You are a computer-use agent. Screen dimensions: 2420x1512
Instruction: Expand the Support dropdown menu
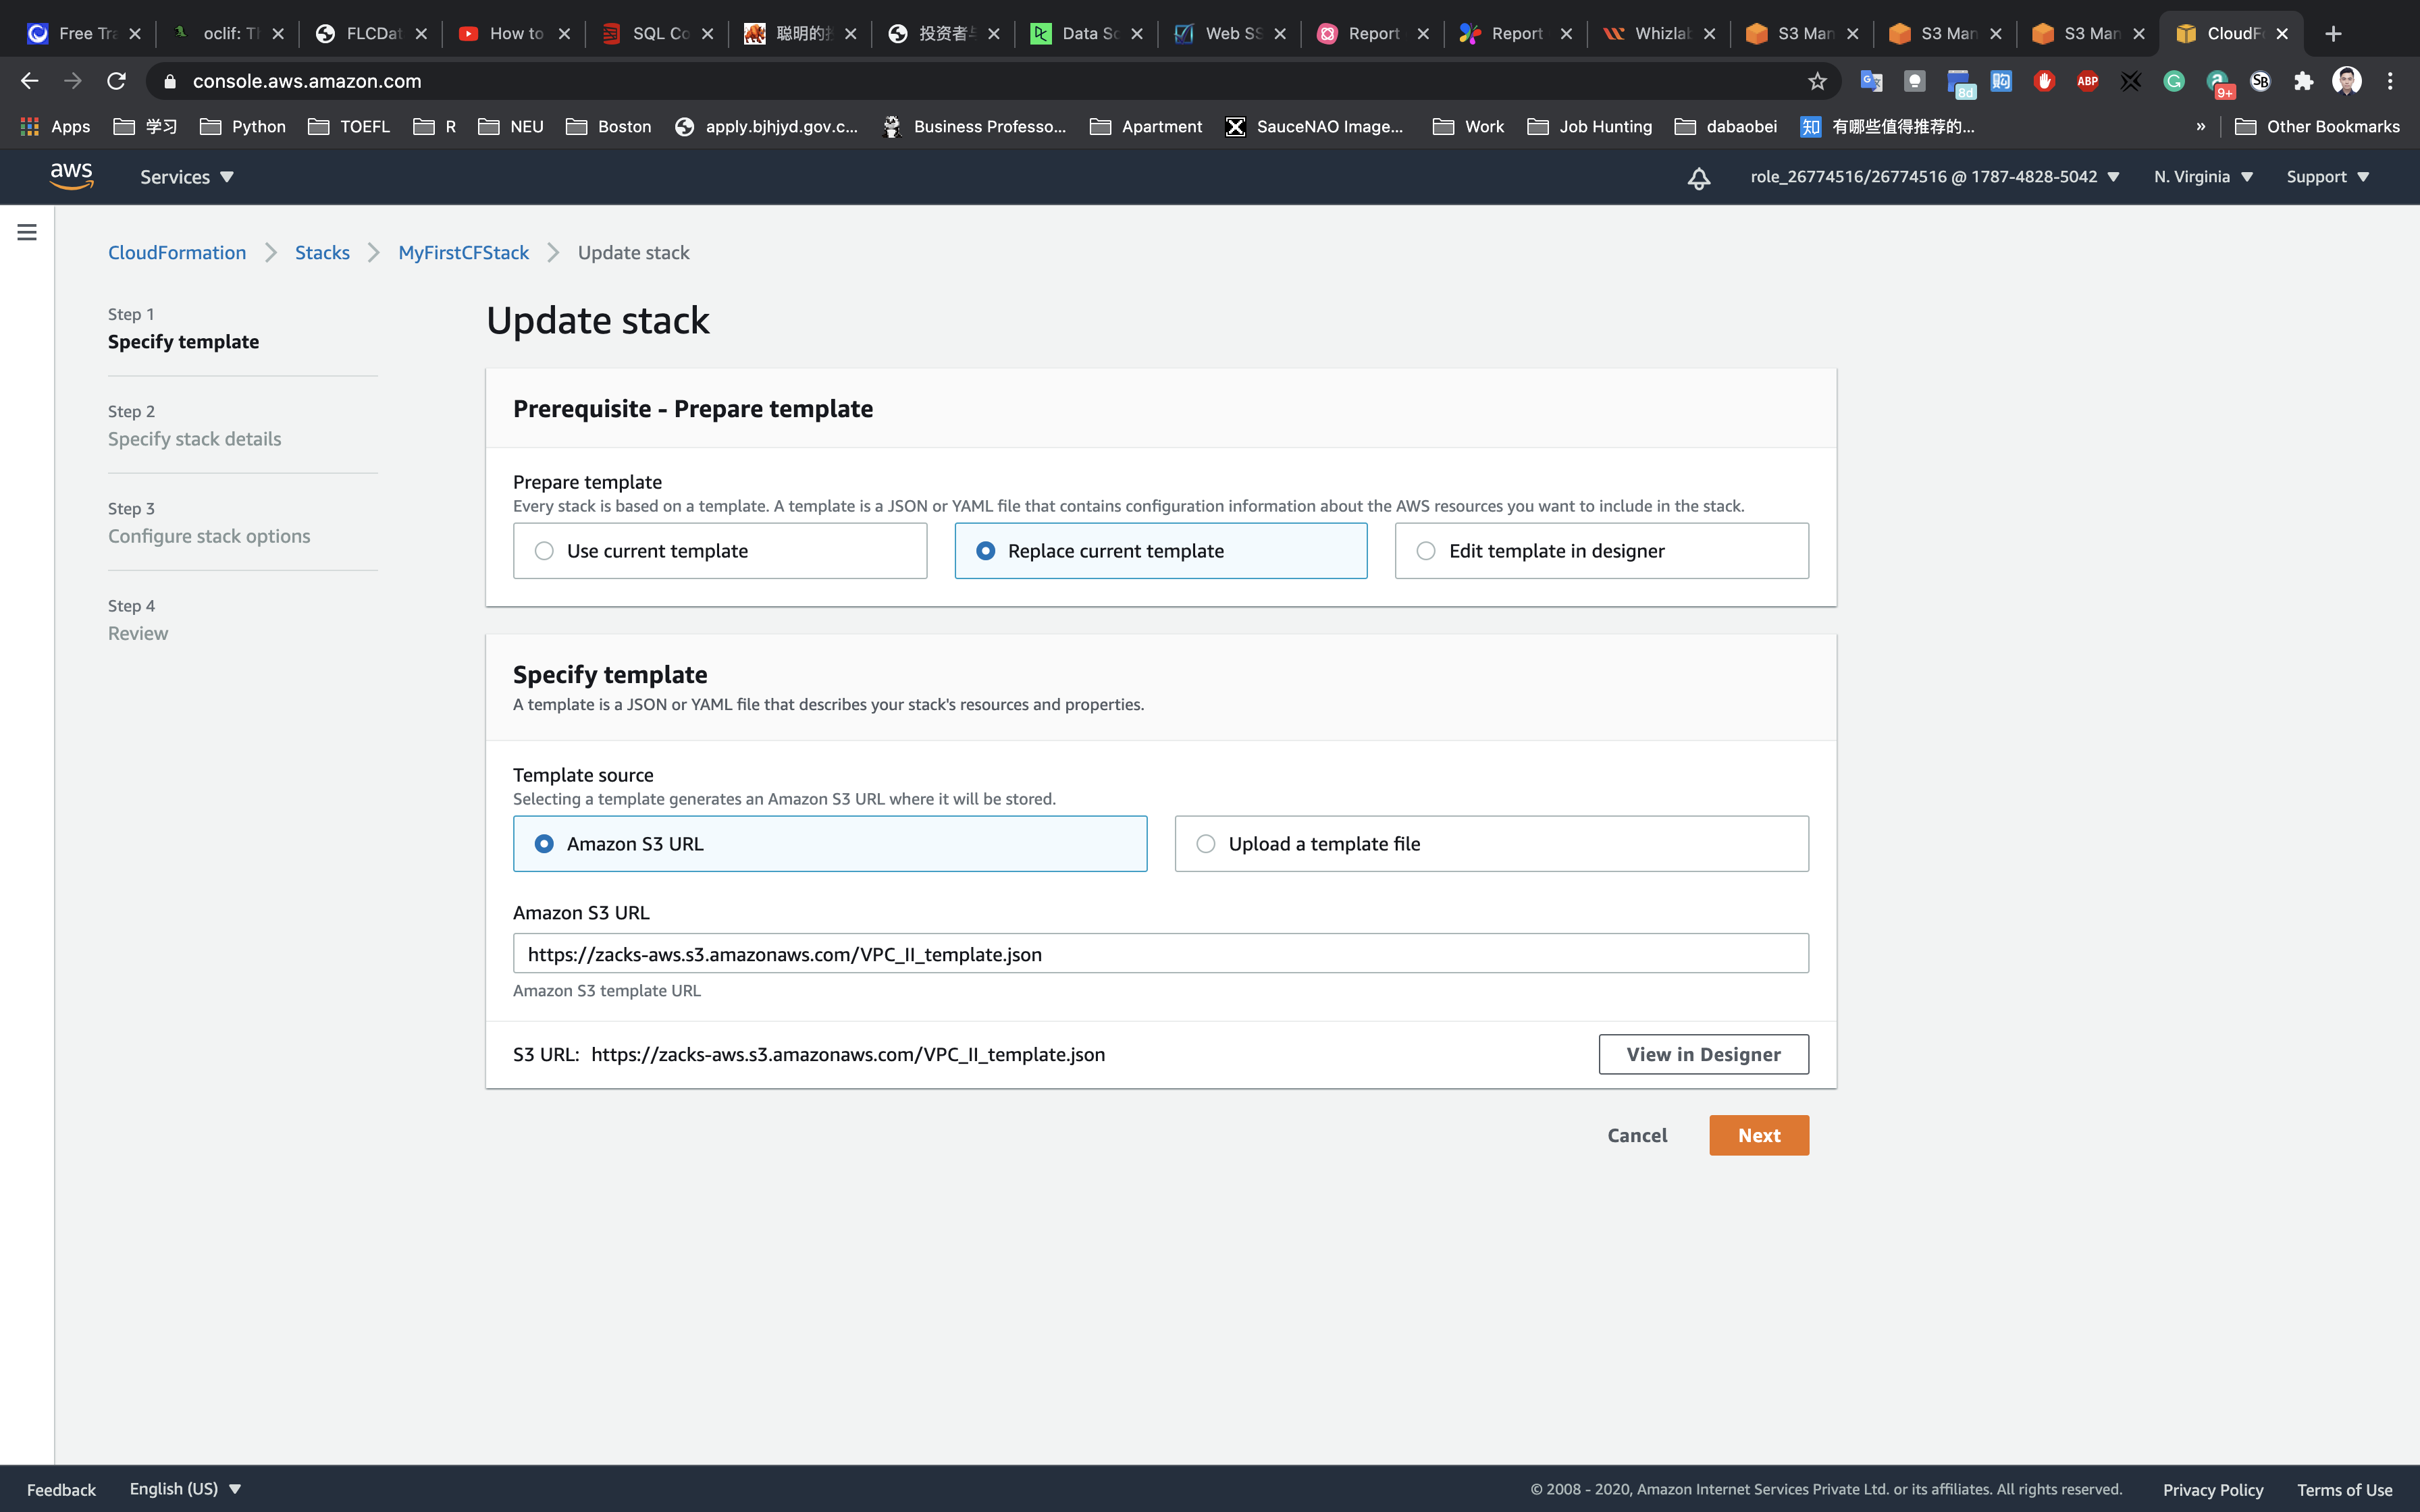pos(2327,177)
